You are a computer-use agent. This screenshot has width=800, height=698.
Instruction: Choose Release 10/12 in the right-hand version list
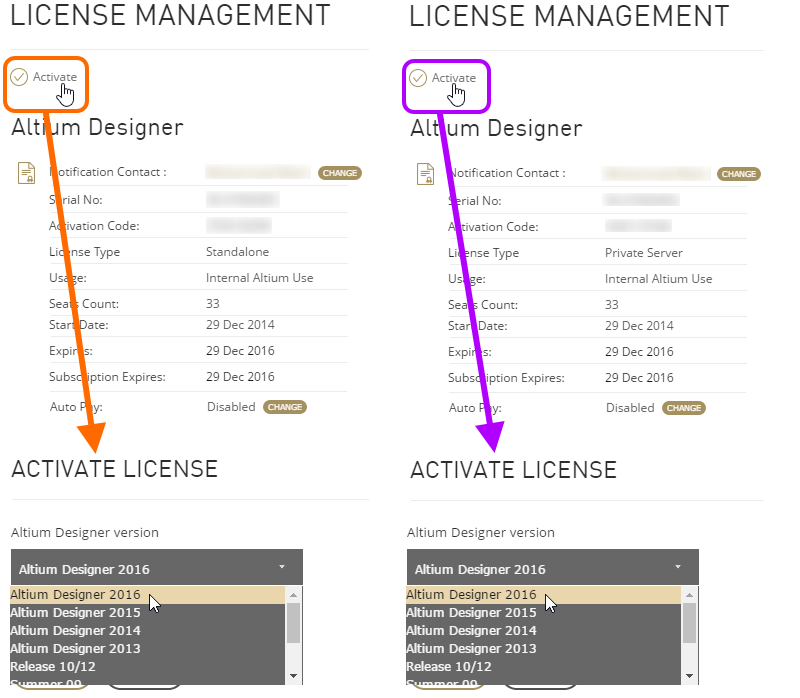(x=449, y=666)
